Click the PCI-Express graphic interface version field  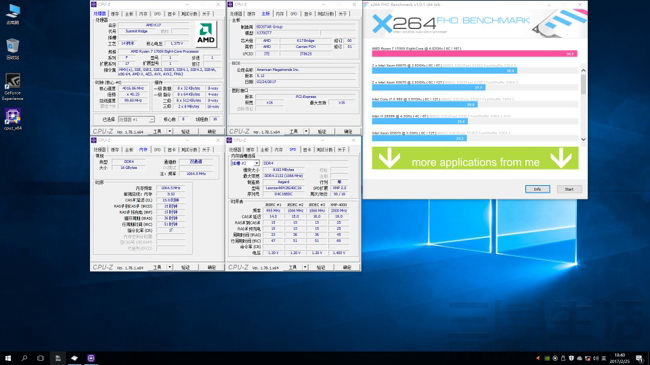coord(306,96)
